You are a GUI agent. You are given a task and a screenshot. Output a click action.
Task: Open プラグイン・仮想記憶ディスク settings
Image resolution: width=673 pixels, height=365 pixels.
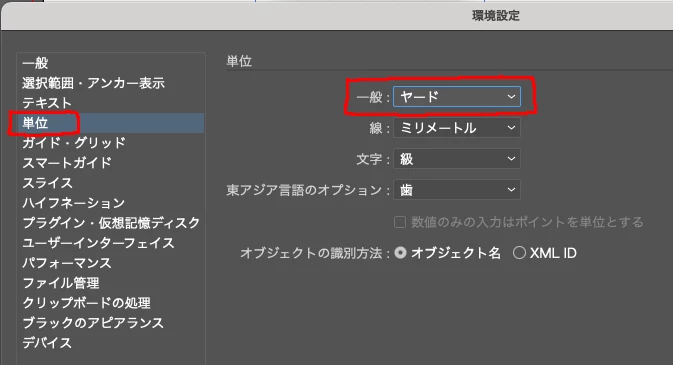point(111,222)
